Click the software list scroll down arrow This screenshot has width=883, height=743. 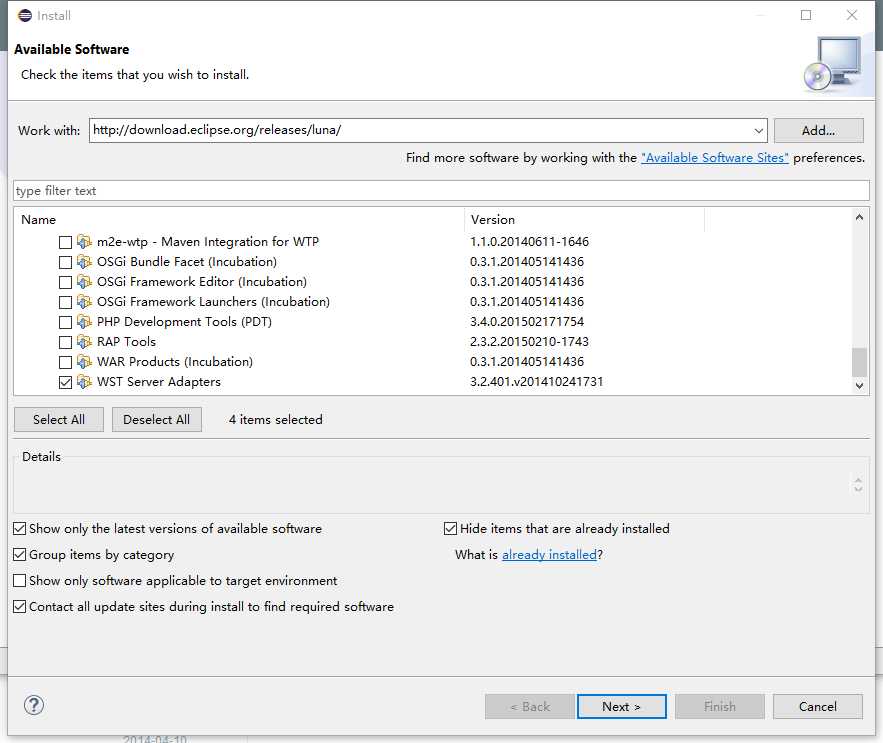(x=859, y=385)
